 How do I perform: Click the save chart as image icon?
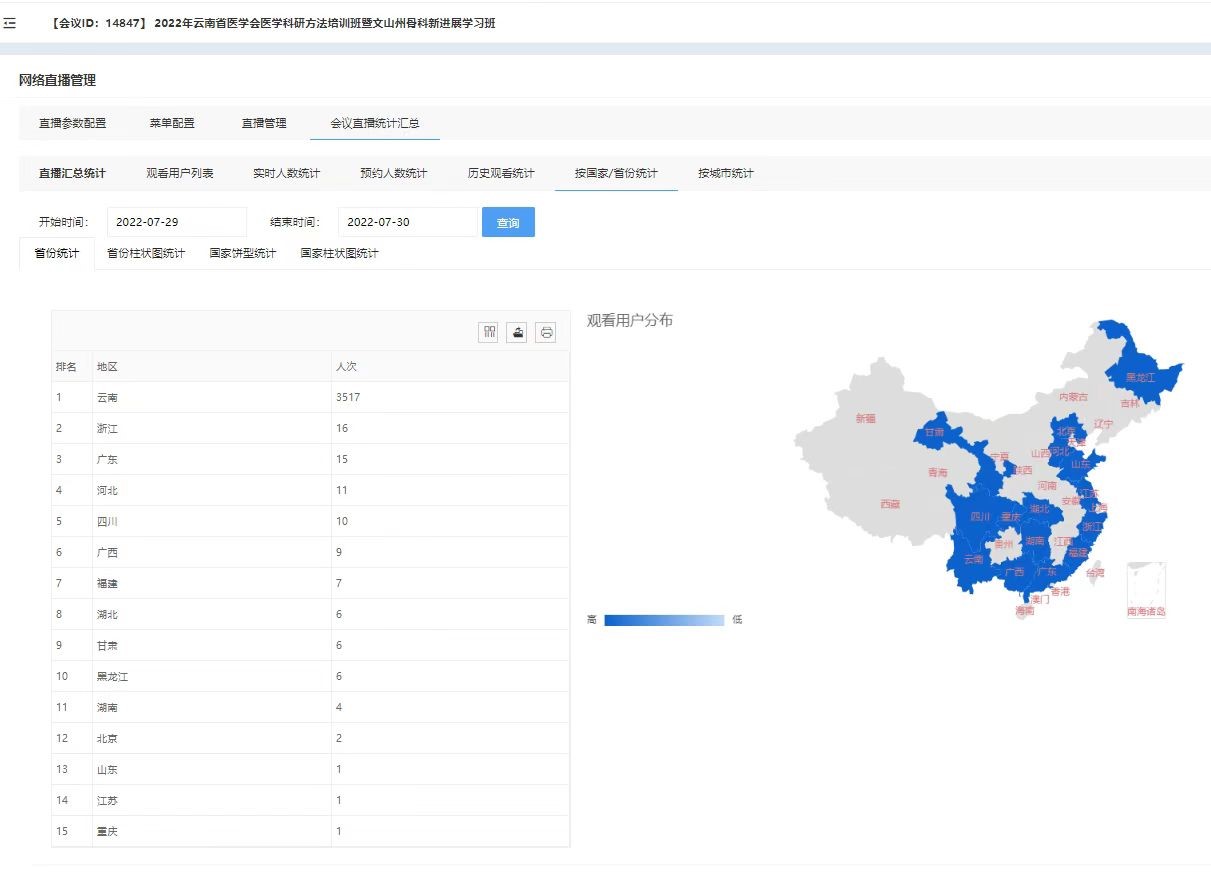[516, 332]
